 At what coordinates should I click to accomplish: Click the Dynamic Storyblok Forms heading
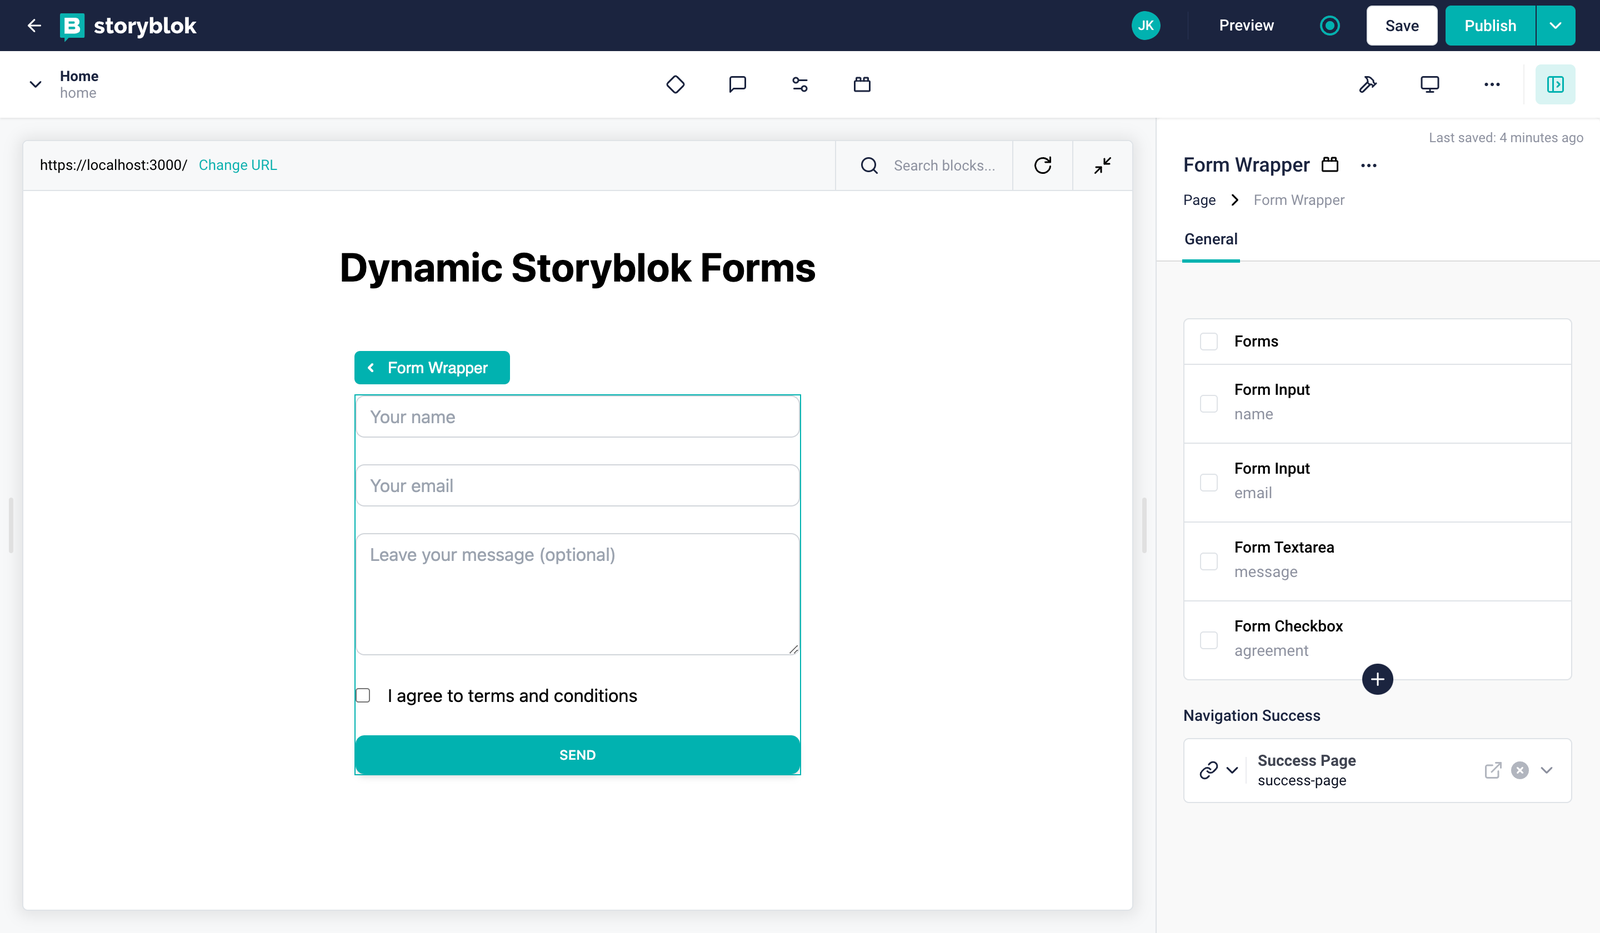click(x=578, y=268)
